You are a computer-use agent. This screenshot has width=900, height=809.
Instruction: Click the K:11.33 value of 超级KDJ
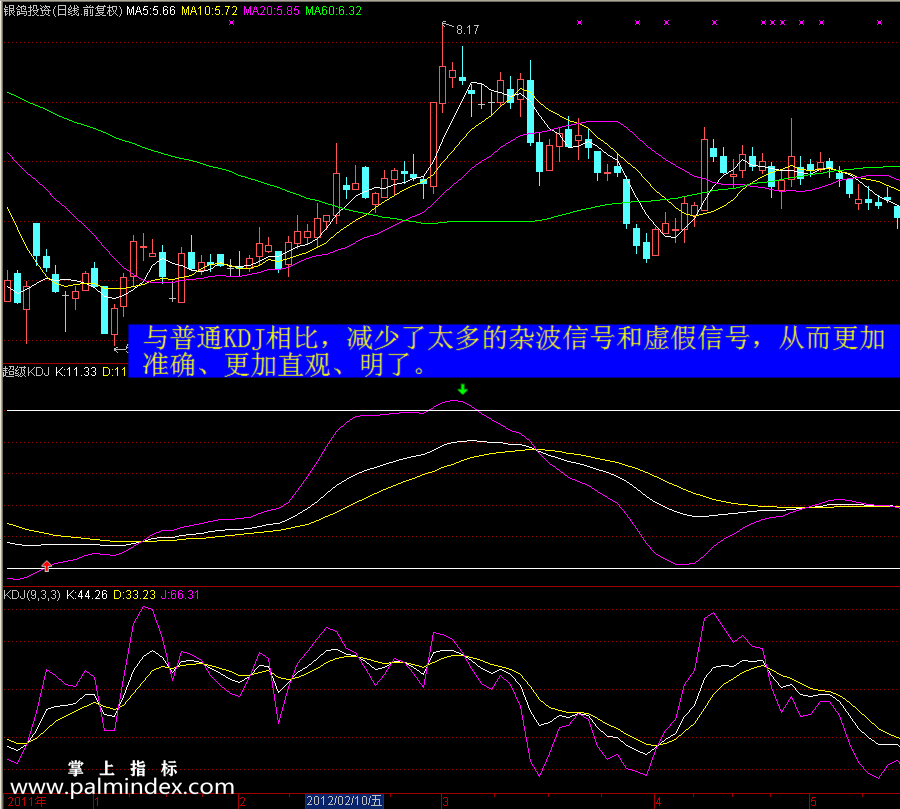[x=76, y=371]
